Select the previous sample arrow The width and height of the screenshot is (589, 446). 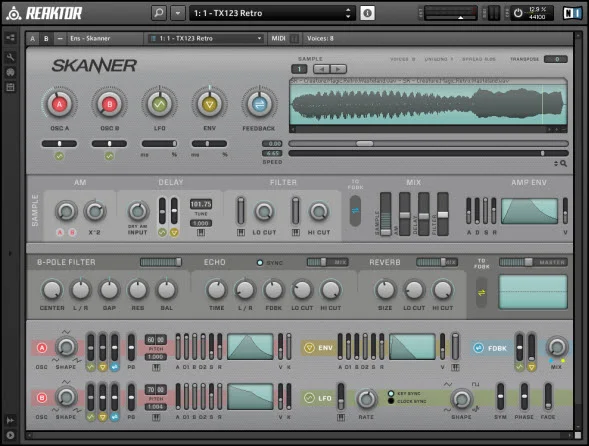[x=321, y=69]
